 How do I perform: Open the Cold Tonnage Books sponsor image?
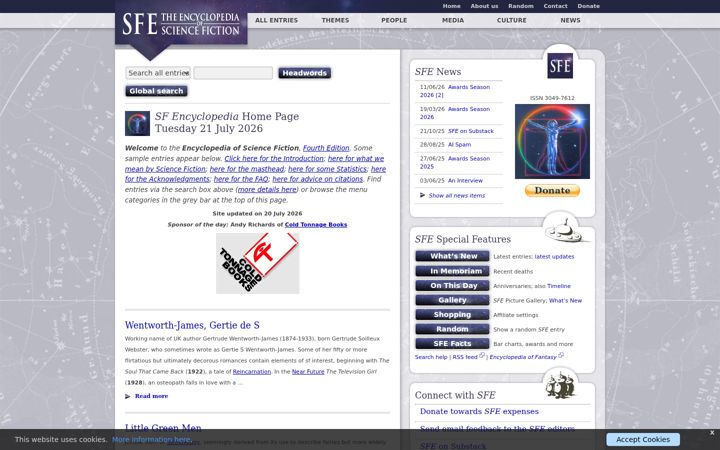pyautogui.click(x=258, y=263)
